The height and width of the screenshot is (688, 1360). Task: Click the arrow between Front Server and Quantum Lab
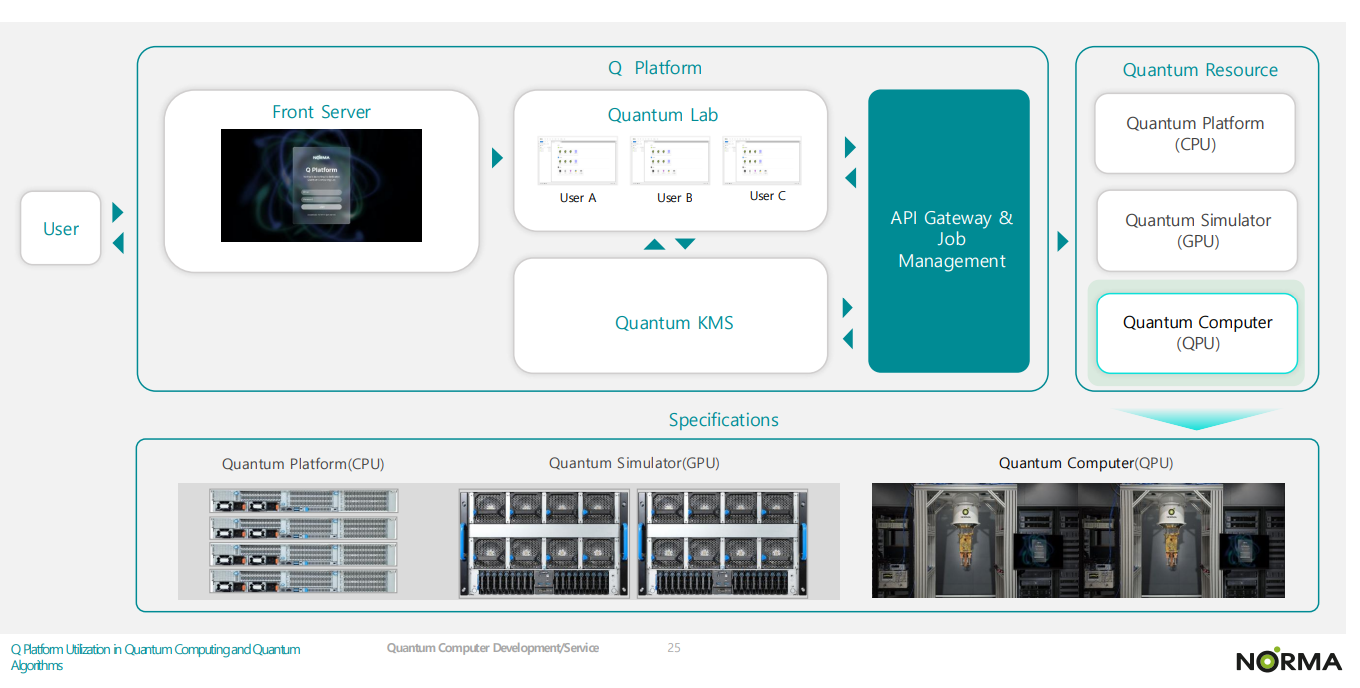[x=497, y=158]
